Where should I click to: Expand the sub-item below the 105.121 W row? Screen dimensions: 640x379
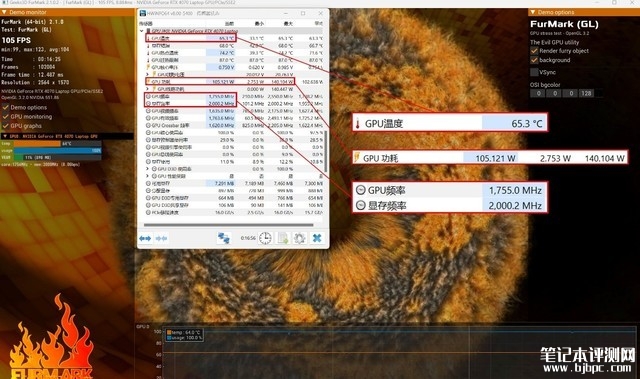click(147, 89)
